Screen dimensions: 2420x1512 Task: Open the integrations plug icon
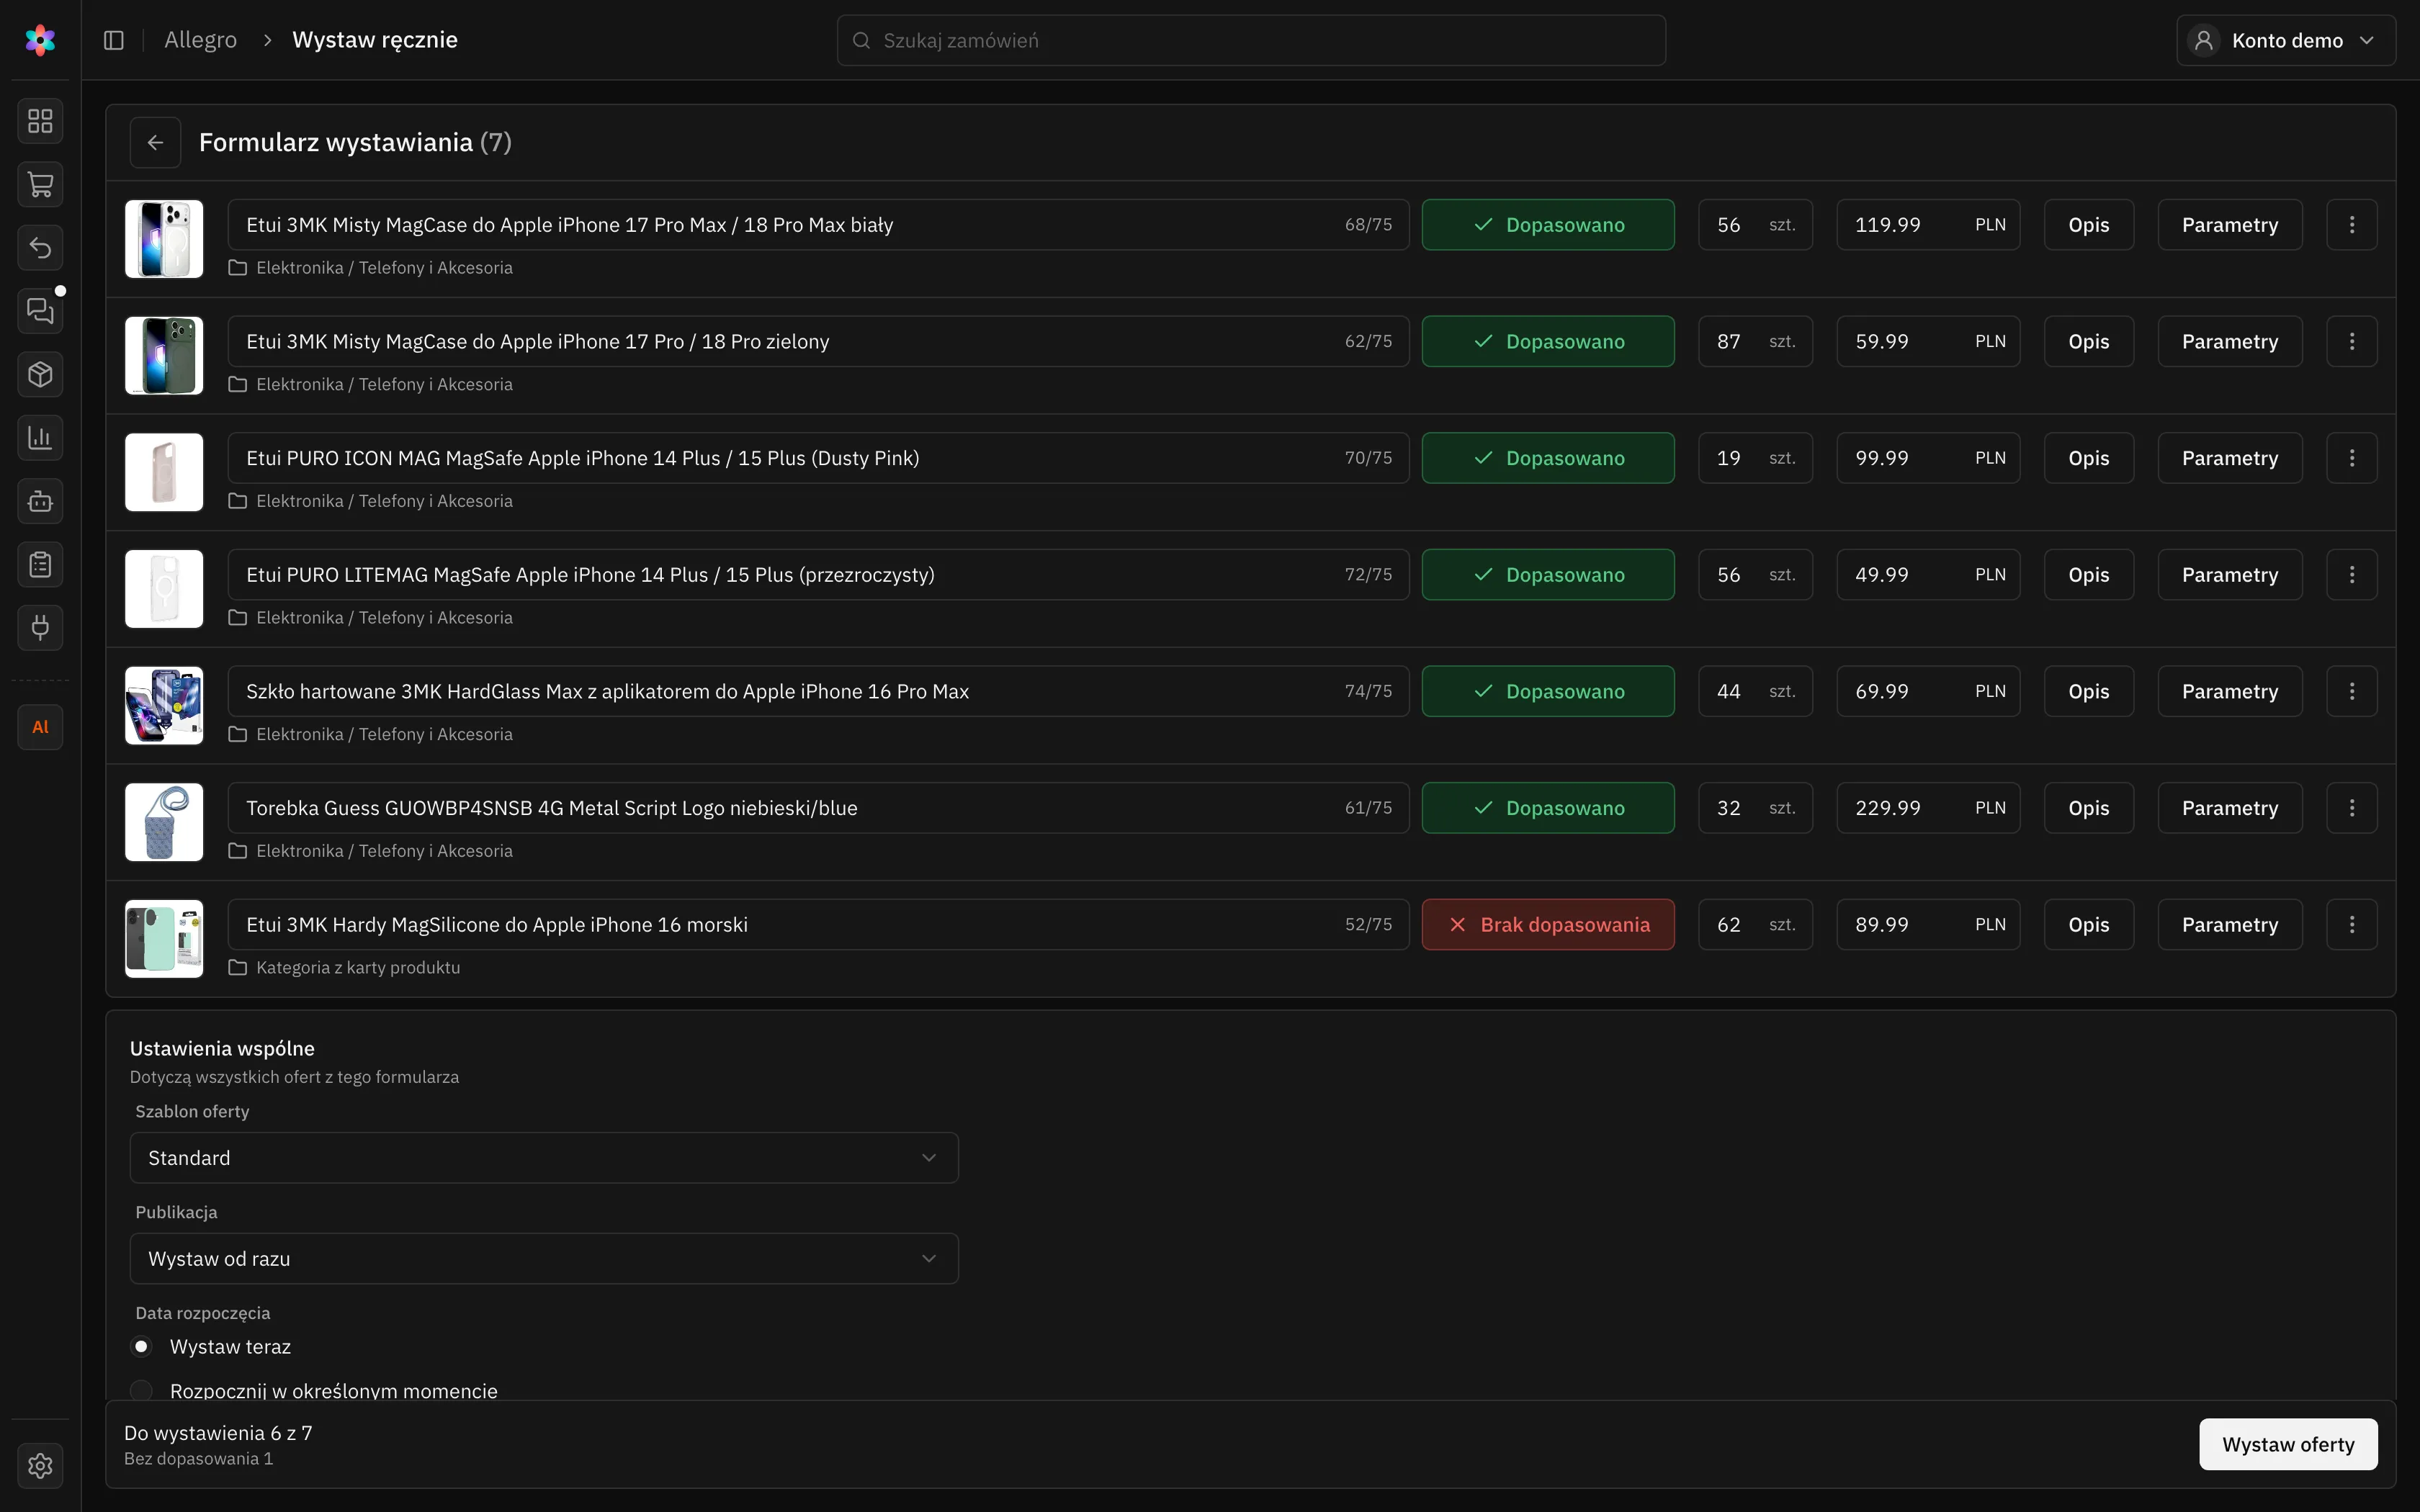coord(40,628)
